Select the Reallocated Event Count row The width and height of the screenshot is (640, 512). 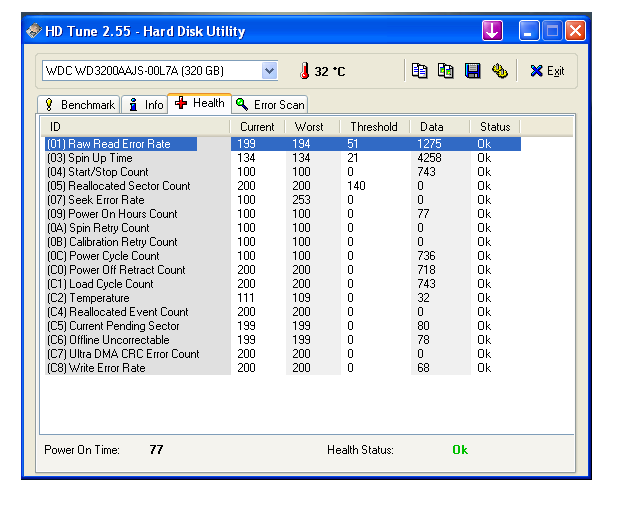pyautogui.click(x=283, y=312)
